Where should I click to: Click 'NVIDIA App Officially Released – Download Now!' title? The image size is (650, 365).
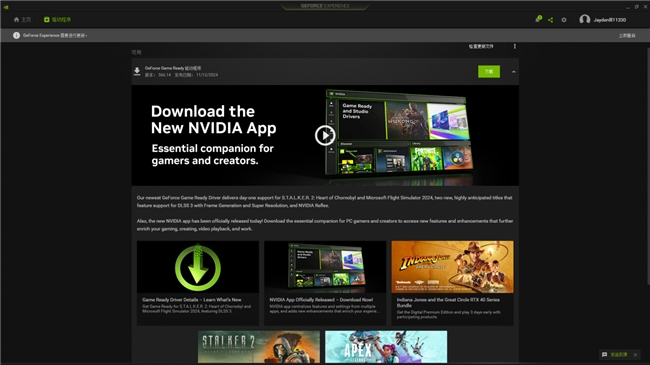[321, 299]
